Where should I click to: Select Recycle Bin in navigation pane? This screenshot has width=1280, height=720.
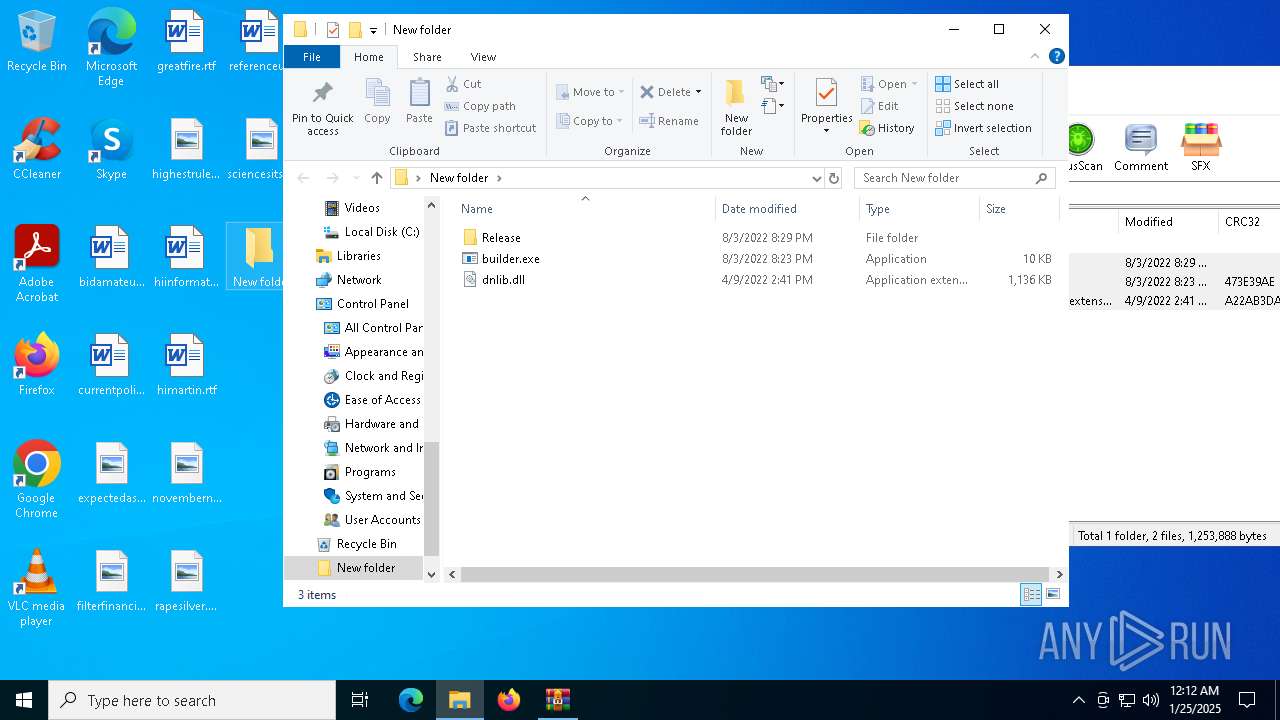coord(356,544)
